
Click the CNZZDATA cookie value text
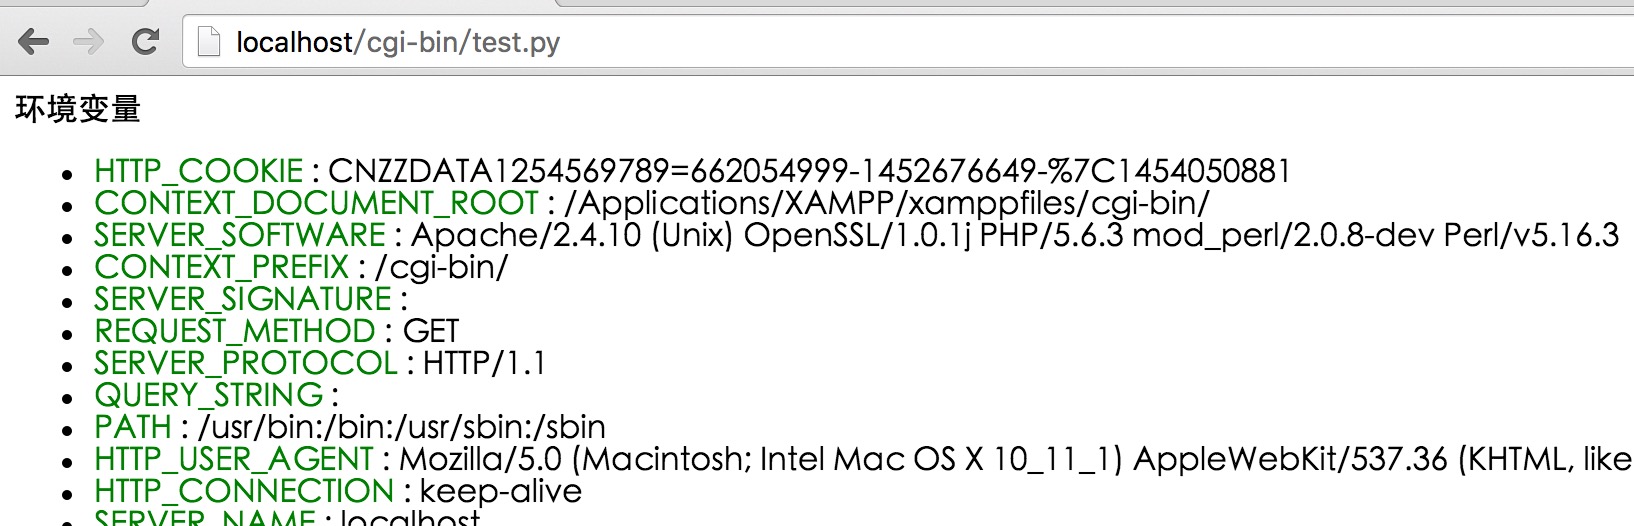[809, 171]
